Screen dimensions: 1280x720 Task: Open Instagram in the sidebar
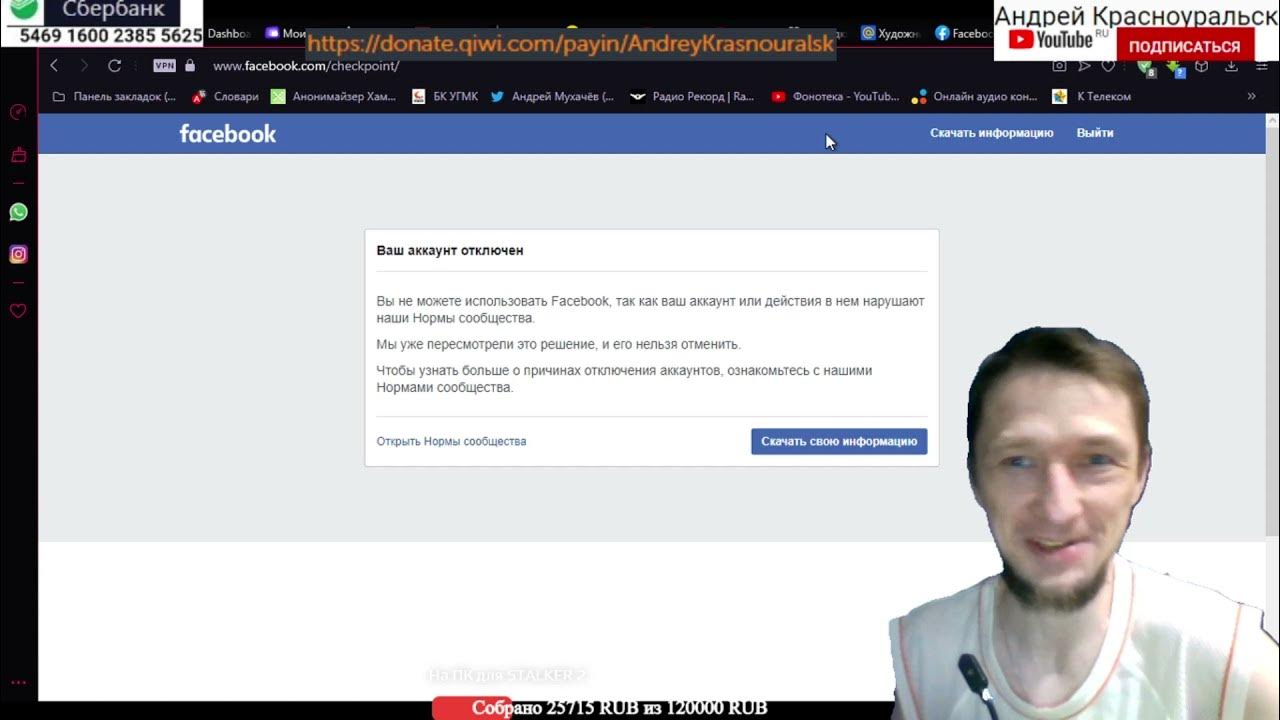click(x=18, y=254)
